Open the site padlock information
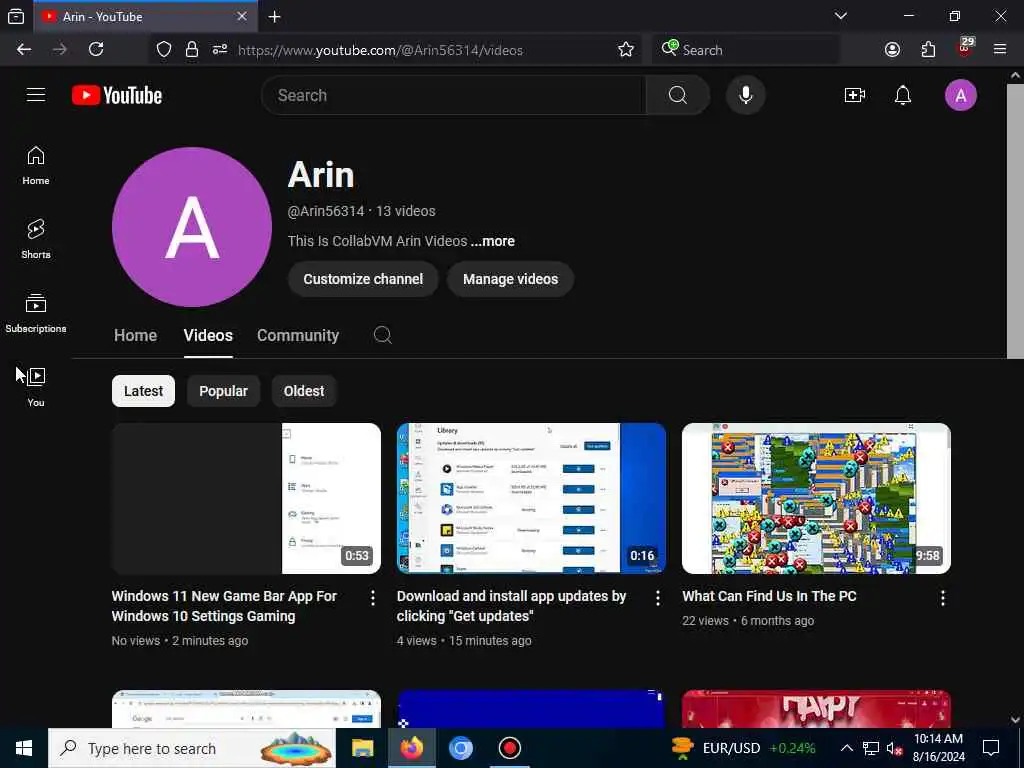Image resolution: width=1024 pixels, height=768 pixels. (191, 50)
